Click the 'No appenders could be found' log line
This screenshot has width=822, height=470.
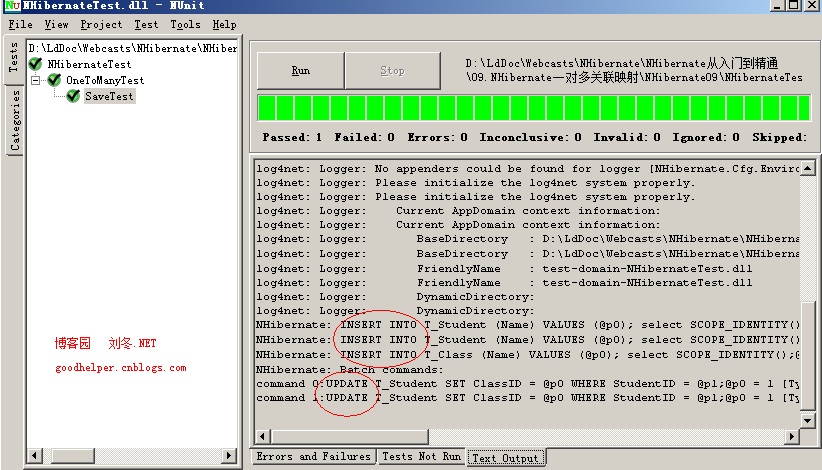click(x=527, y=169)
